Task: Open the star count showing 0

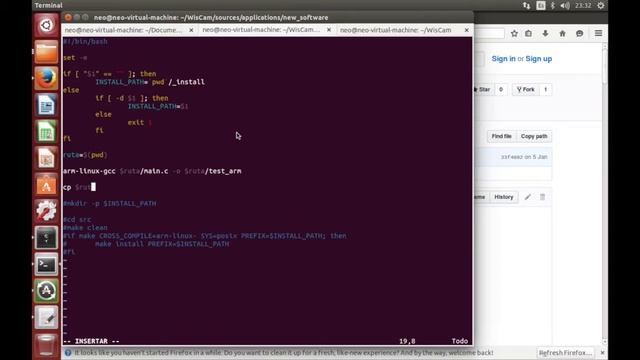Action: [501, 89]
